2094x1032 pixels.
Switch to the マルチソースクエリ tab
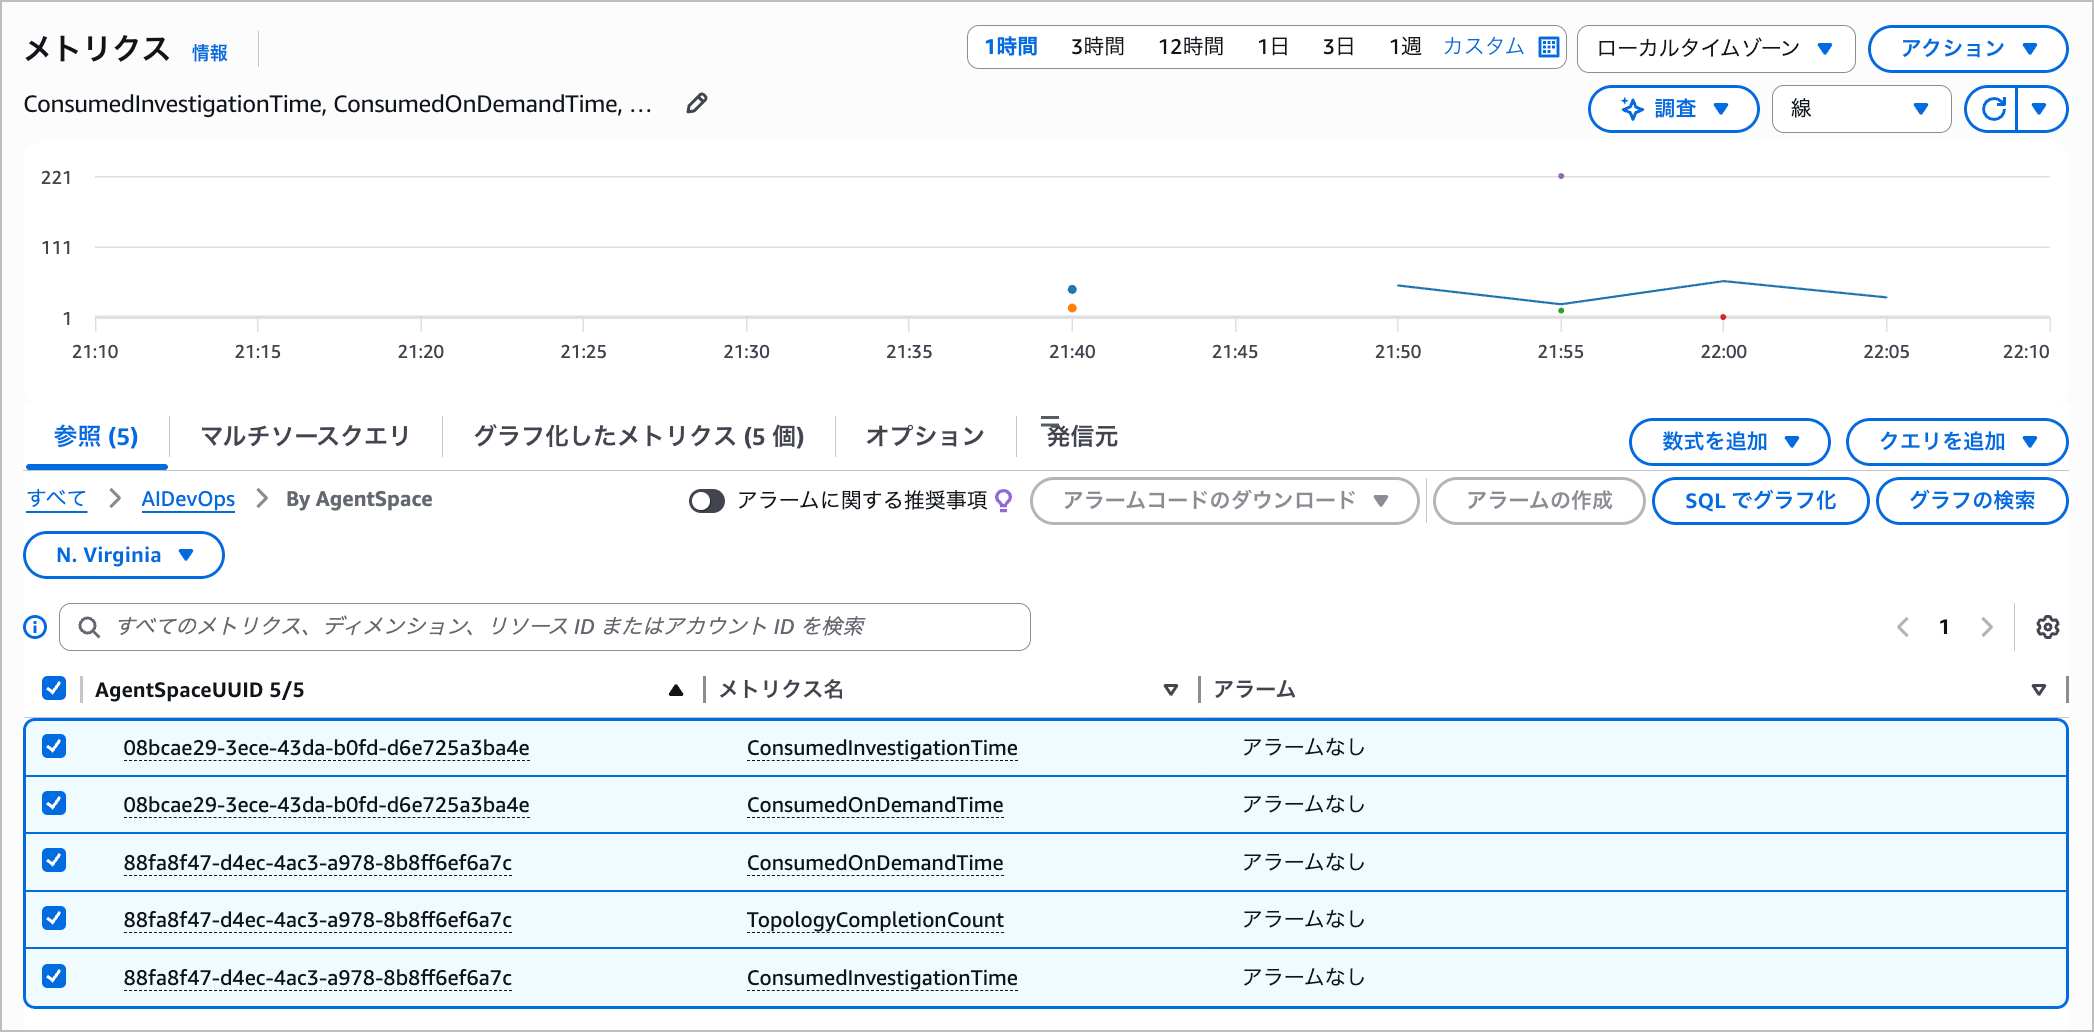(304, 436)
